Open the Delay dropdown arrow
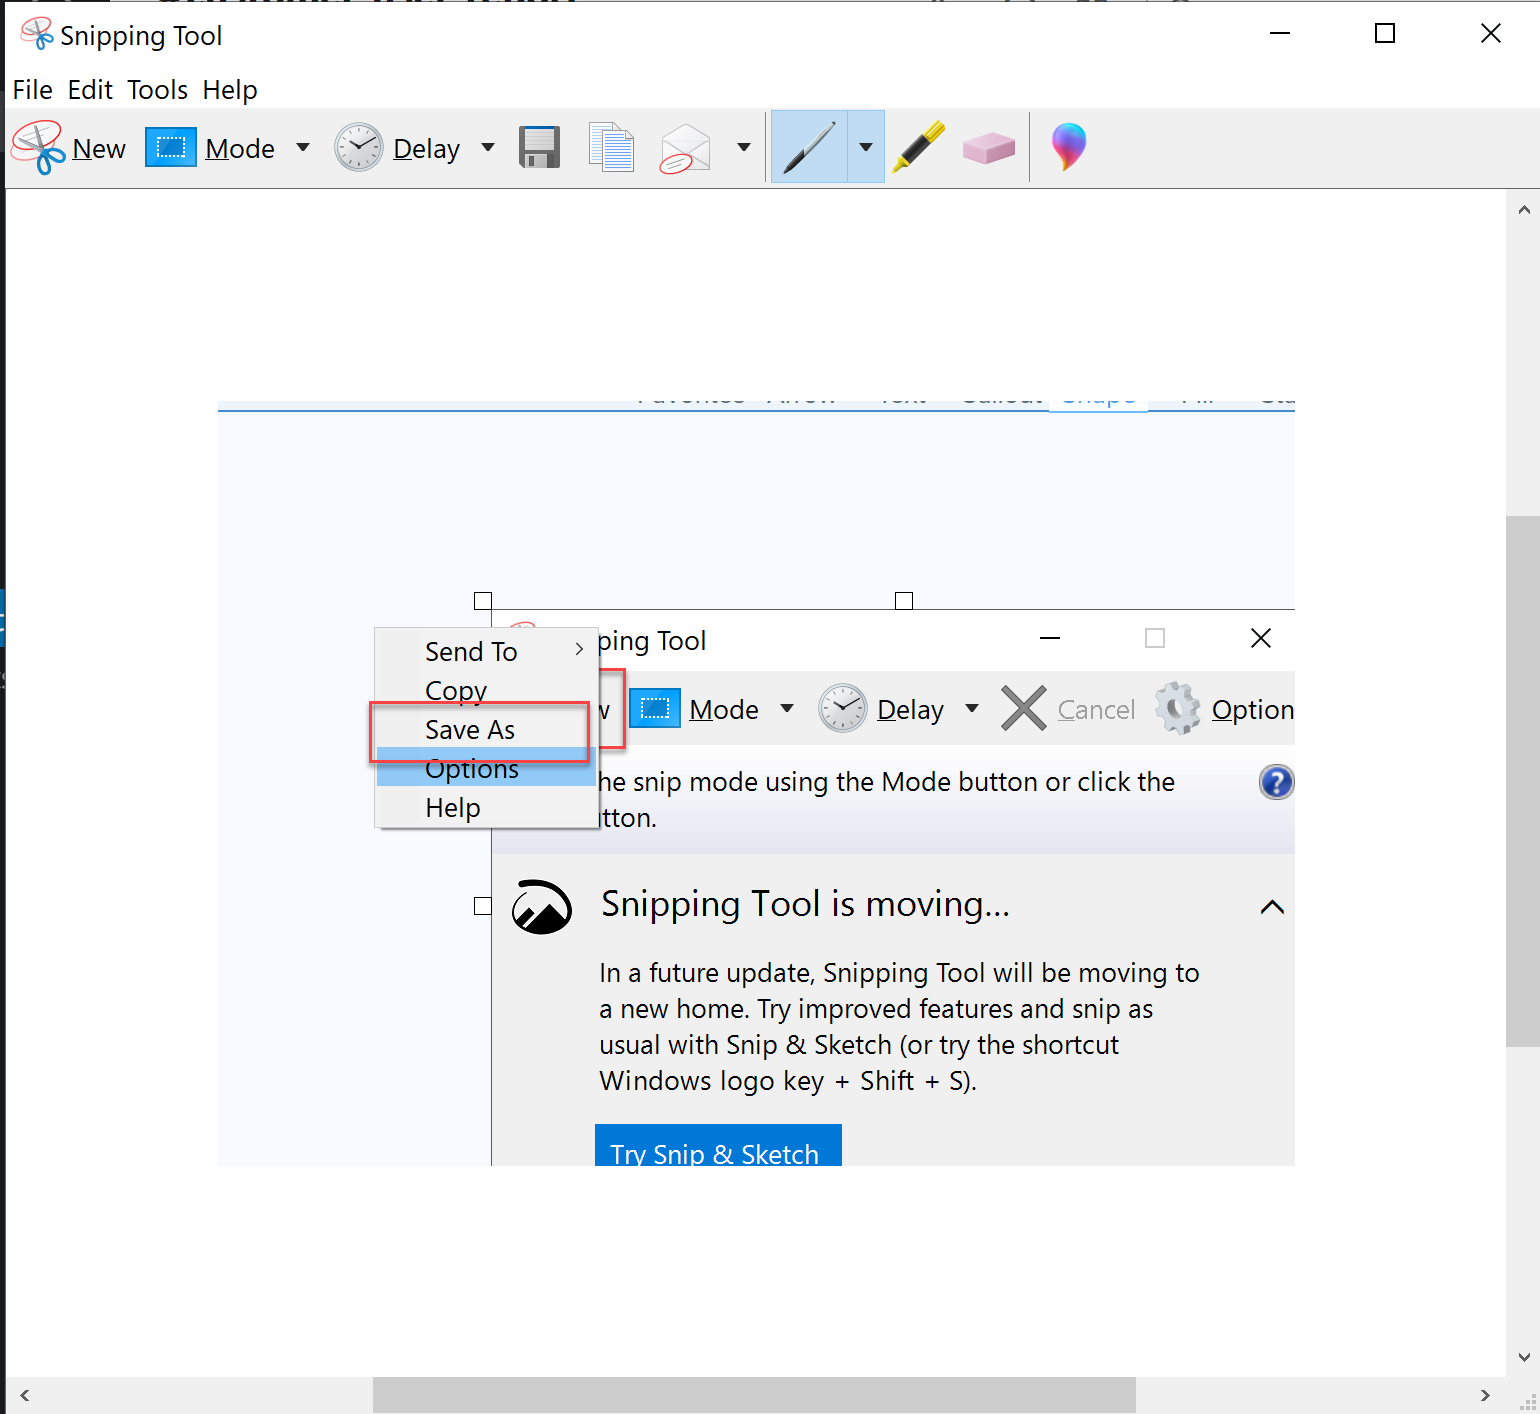The height and width of the screenshot is (1414, 1540). coord(488,148)
